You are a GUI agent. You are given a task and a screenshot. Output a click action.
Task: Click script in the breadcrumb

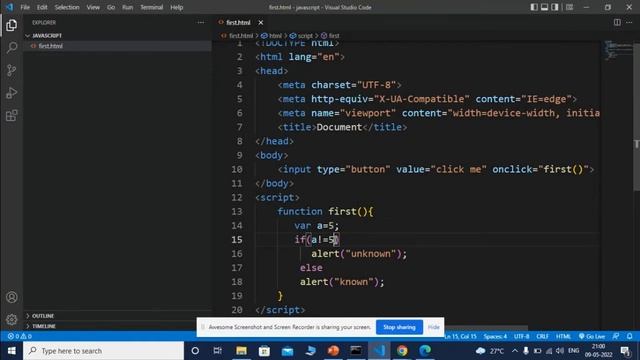(305, 36)
